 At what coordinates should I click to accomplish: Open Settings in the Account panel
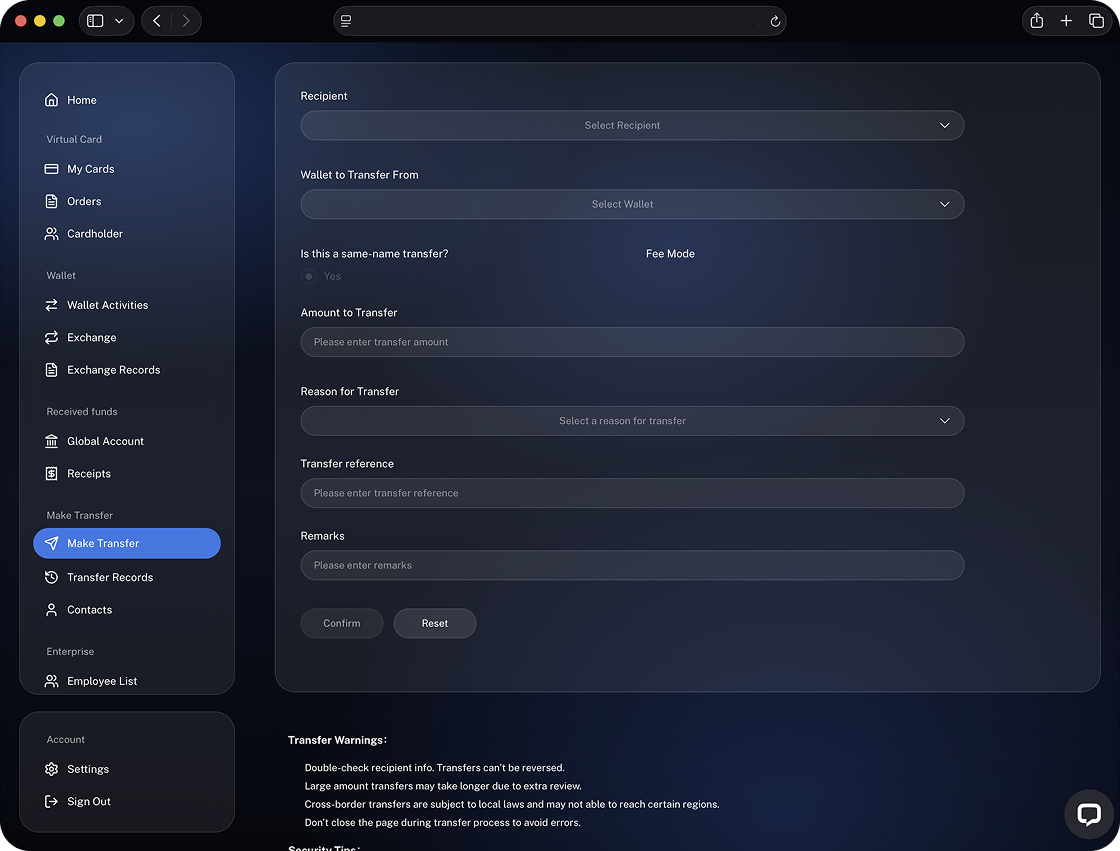88,769
